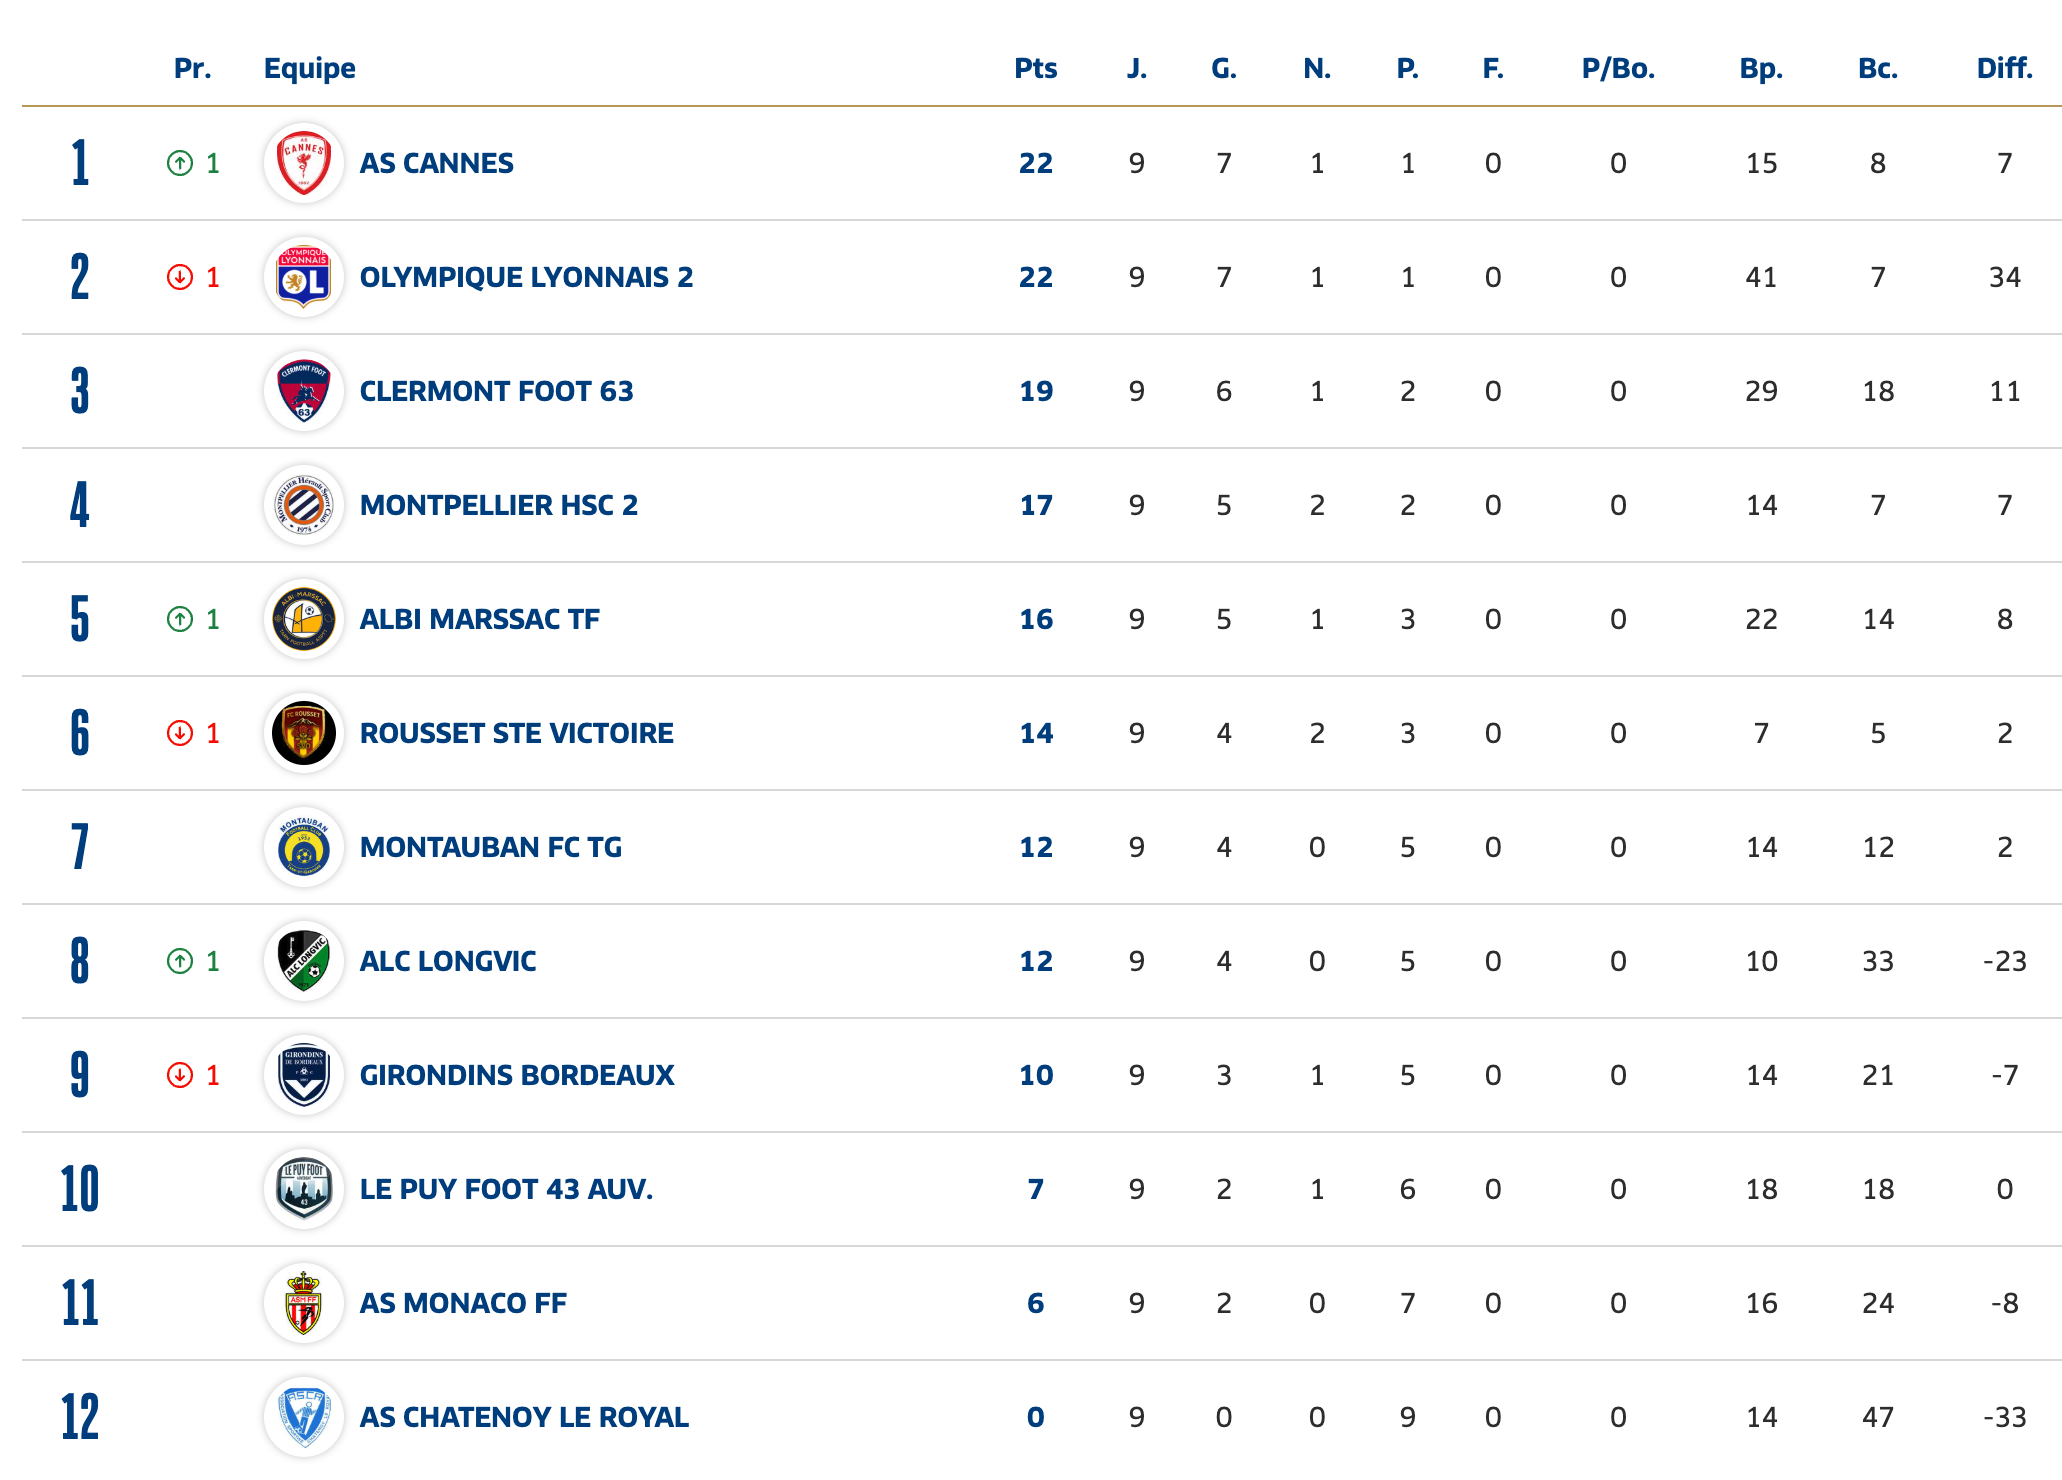Click the Albi Marssac TF emblem

pyautogui.click(x=304, y=619)
